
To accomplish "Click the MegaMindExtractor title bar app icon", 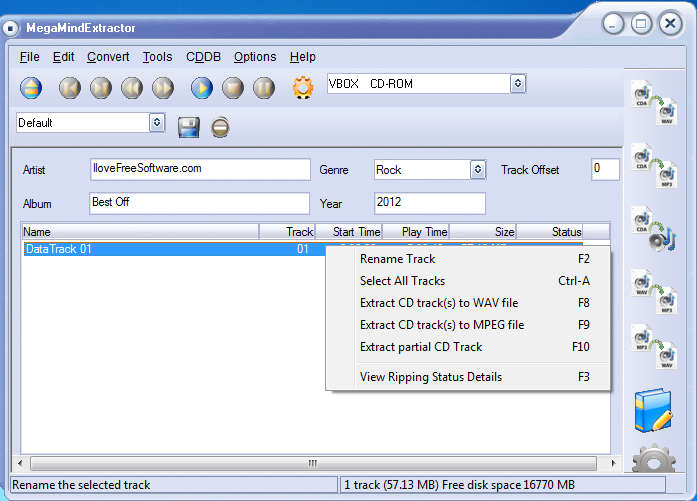I will (x=11, y=28).
